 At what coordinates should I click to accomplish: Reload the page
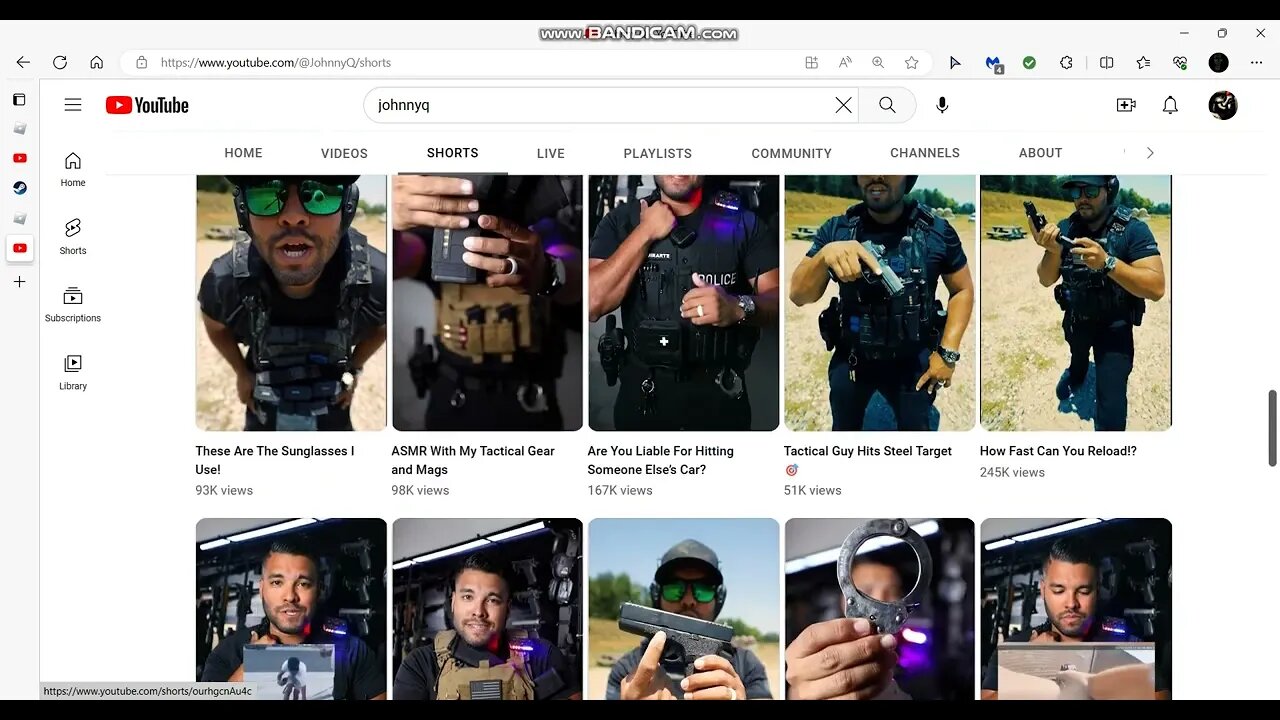tap(60, 62)
